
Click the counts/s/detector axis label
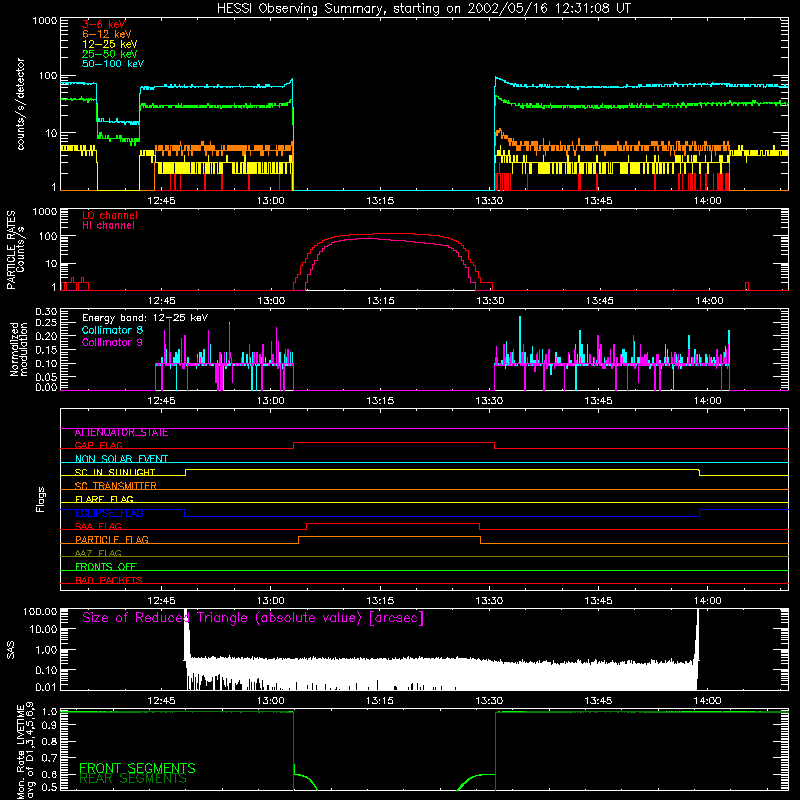(20, 104)
